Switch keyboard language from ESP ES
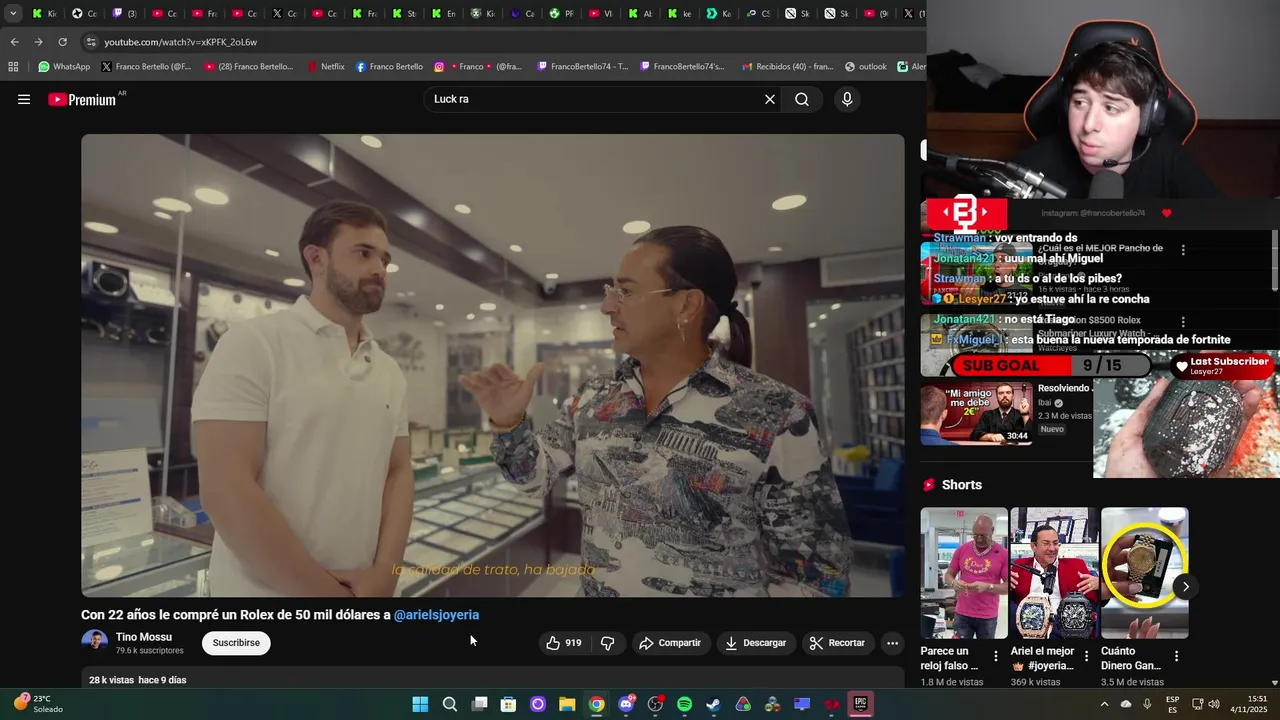The image size is (1280, 720). click(x=1172, y=704)
